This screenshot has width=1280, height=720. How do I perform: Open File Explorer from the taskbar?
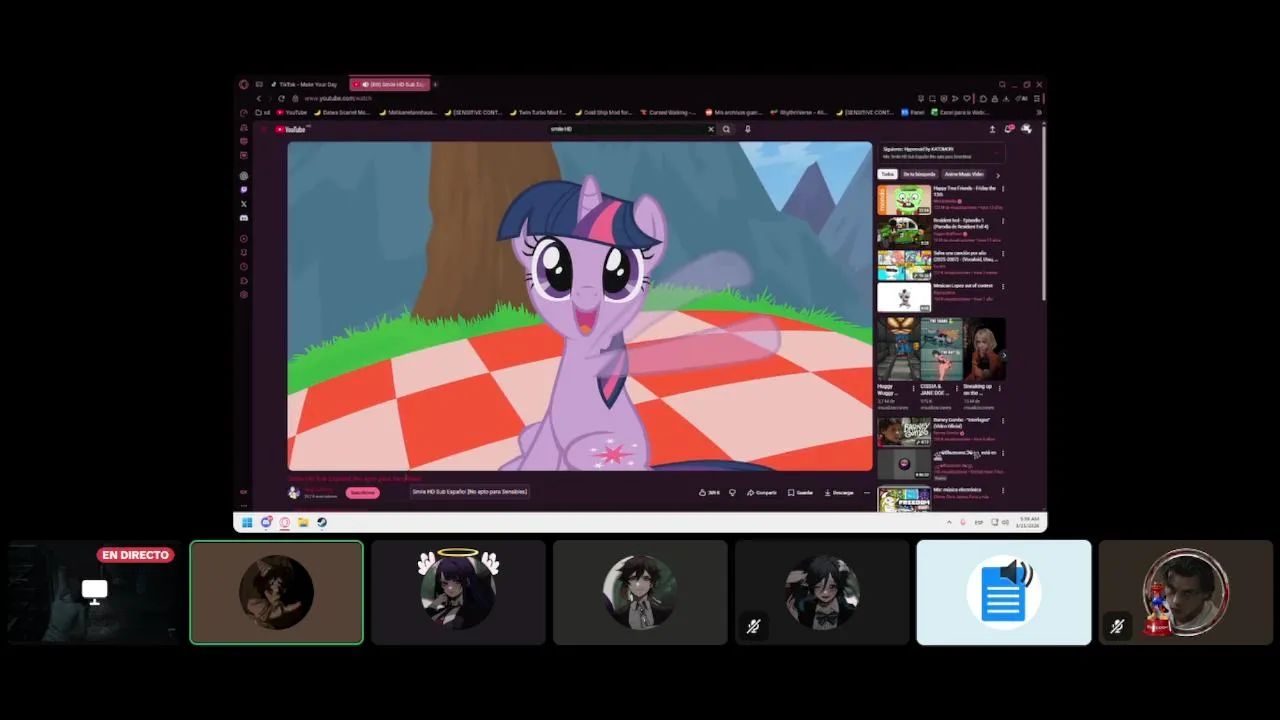click(303, 522)
